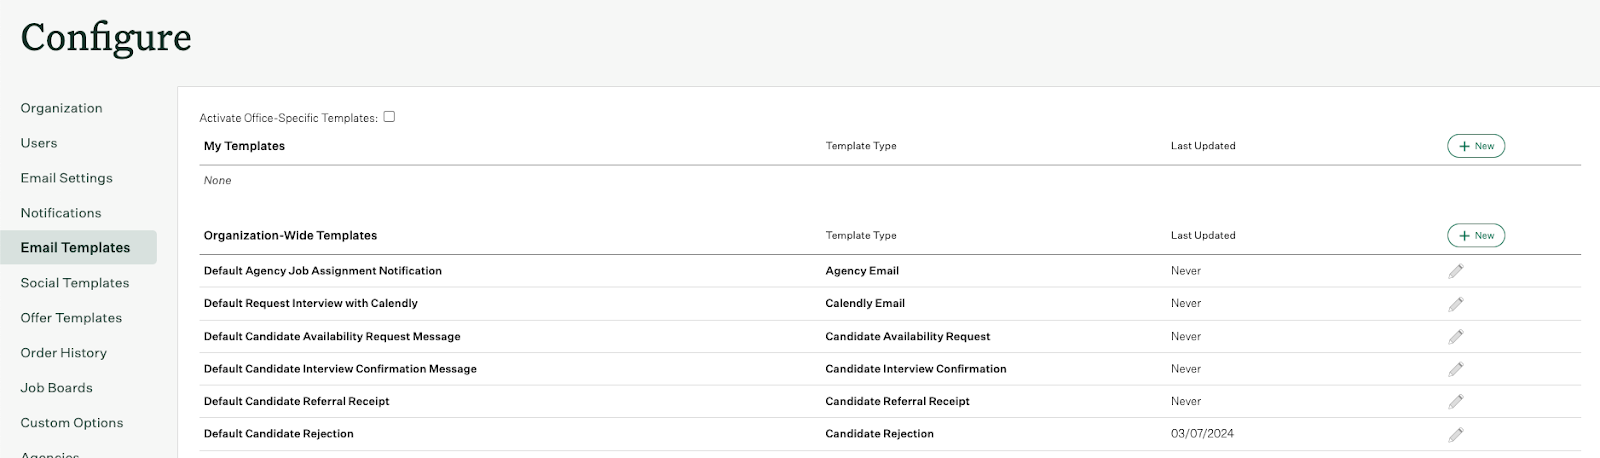1600x458 pixels.
Task: Enable Activate Office-Specific Templates checkbox
Action: pyautogui.click(x=389, y=117)
